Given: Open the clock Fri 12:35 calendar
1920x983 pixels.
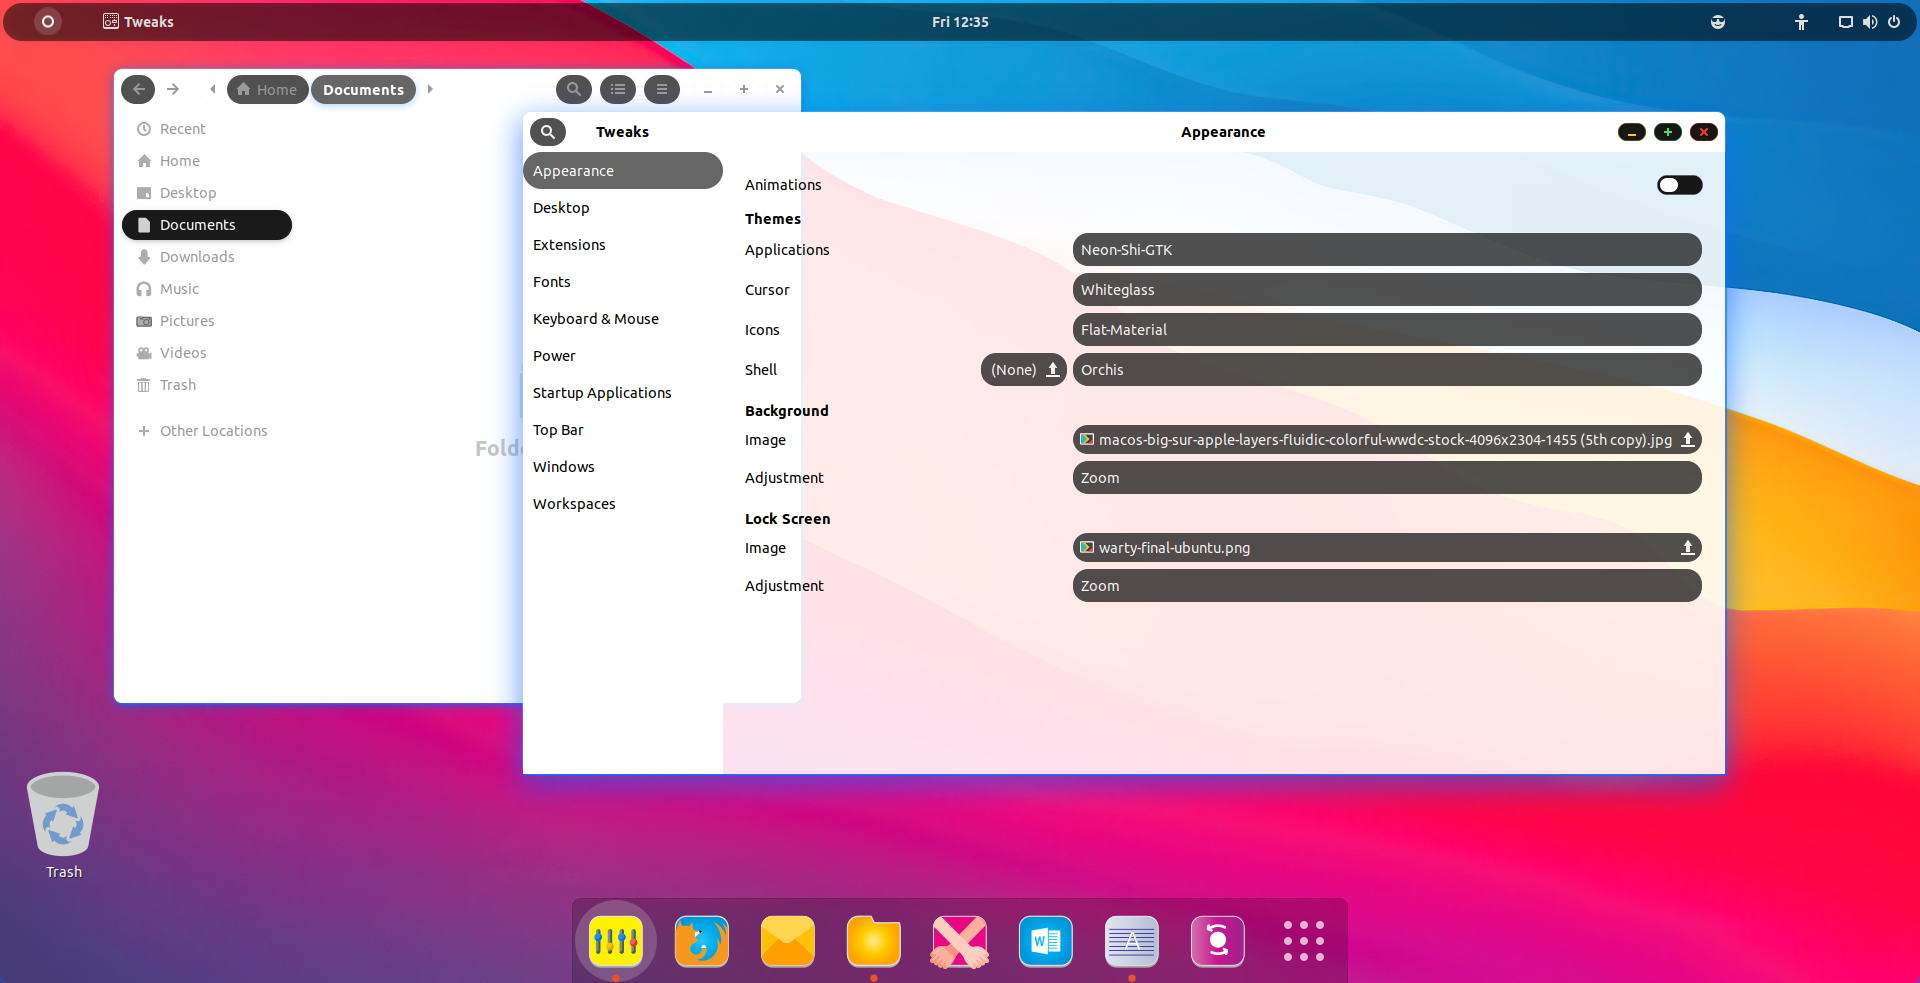Looking at the screenshot, I should point(960,22).
